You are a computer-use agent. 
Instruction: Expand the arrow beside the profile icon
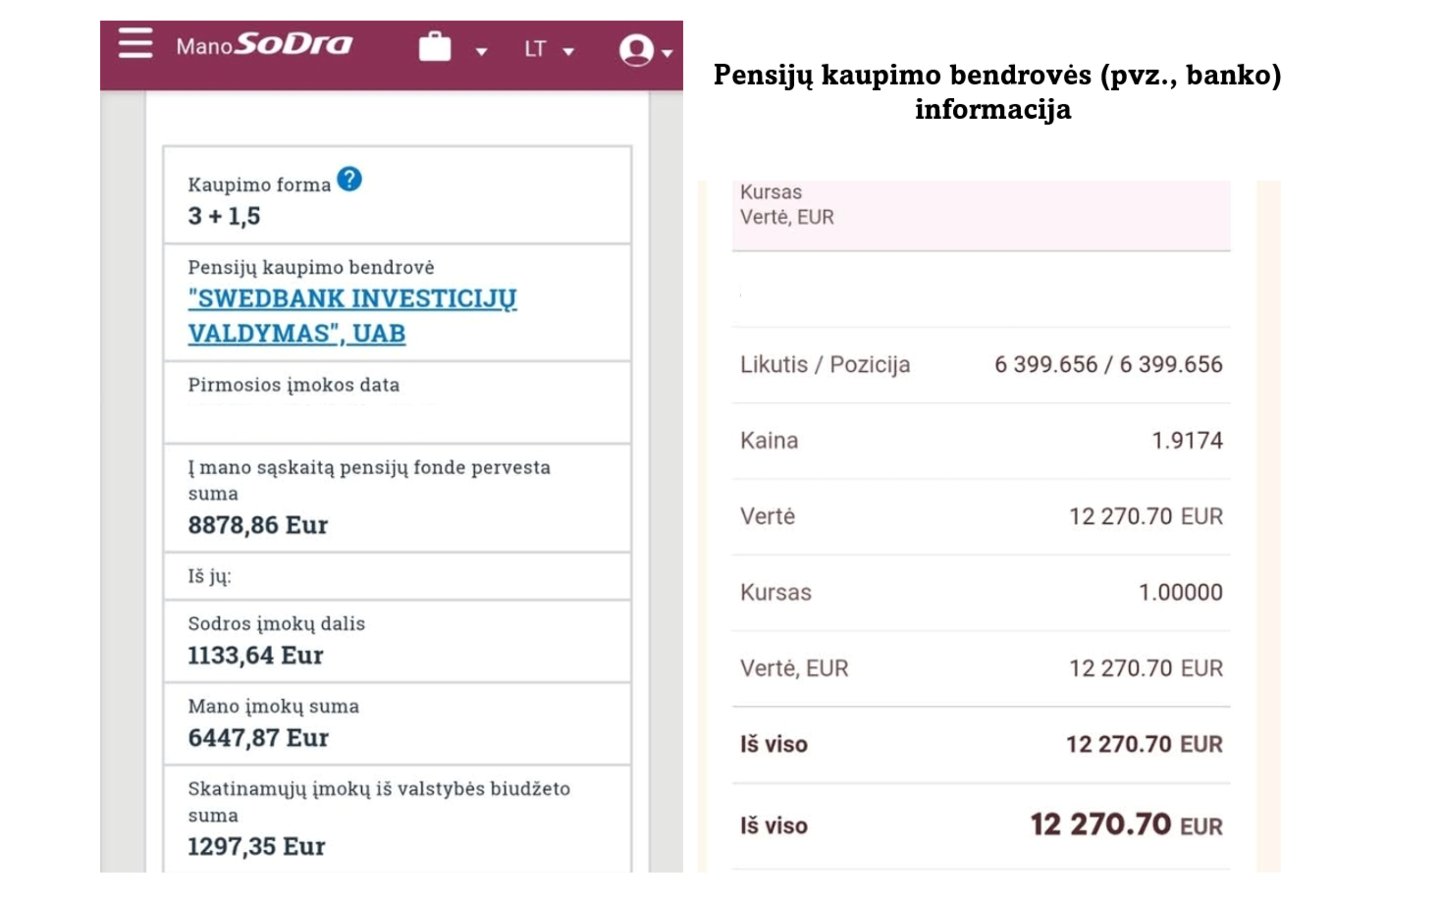[667, 53]
